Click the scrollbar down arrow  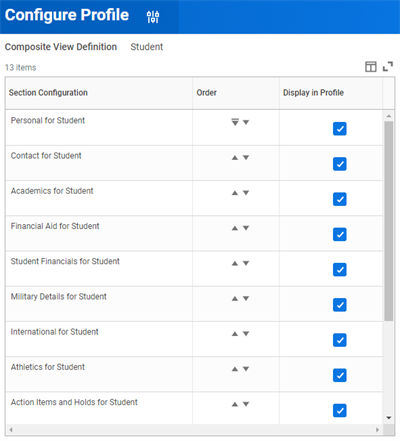(389, 418)
